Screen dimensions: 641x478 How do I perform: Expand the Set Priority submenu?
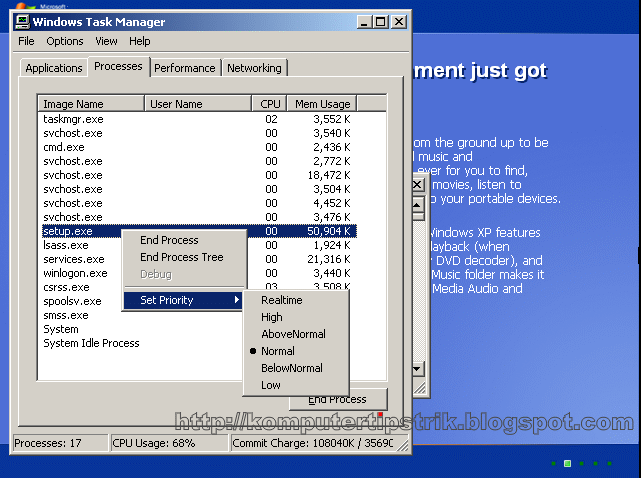[x=183, y=300]
